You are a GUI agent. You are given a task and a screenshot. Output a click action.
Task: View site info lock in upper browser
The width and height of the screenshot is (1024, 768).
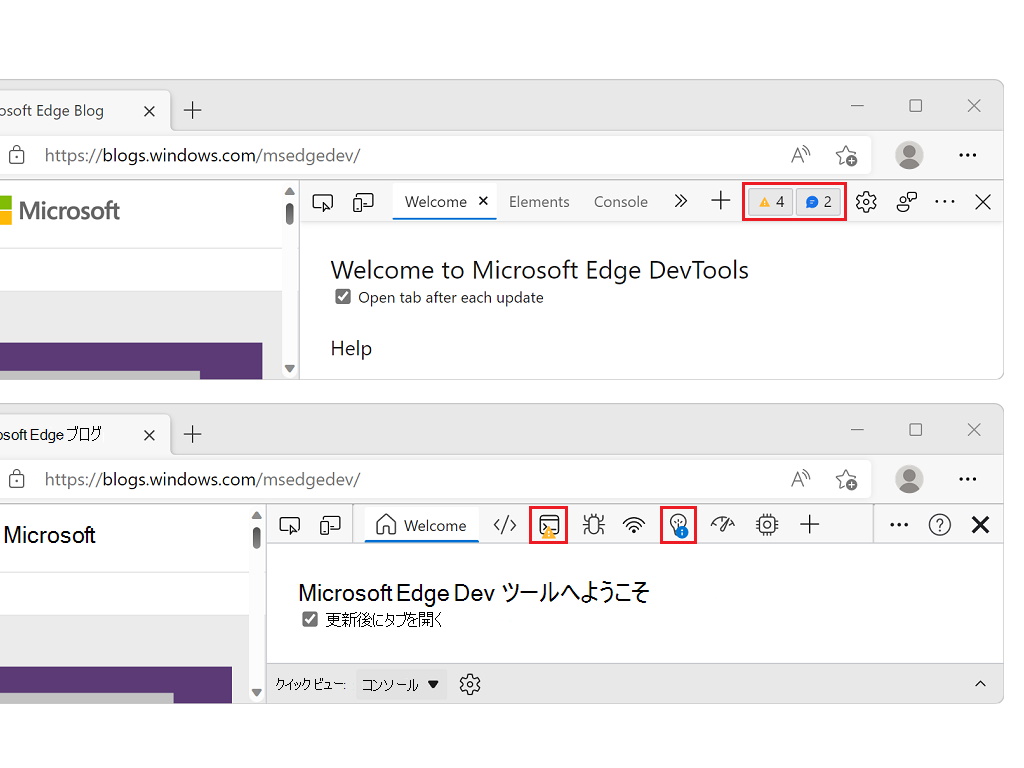coord(16,155)
